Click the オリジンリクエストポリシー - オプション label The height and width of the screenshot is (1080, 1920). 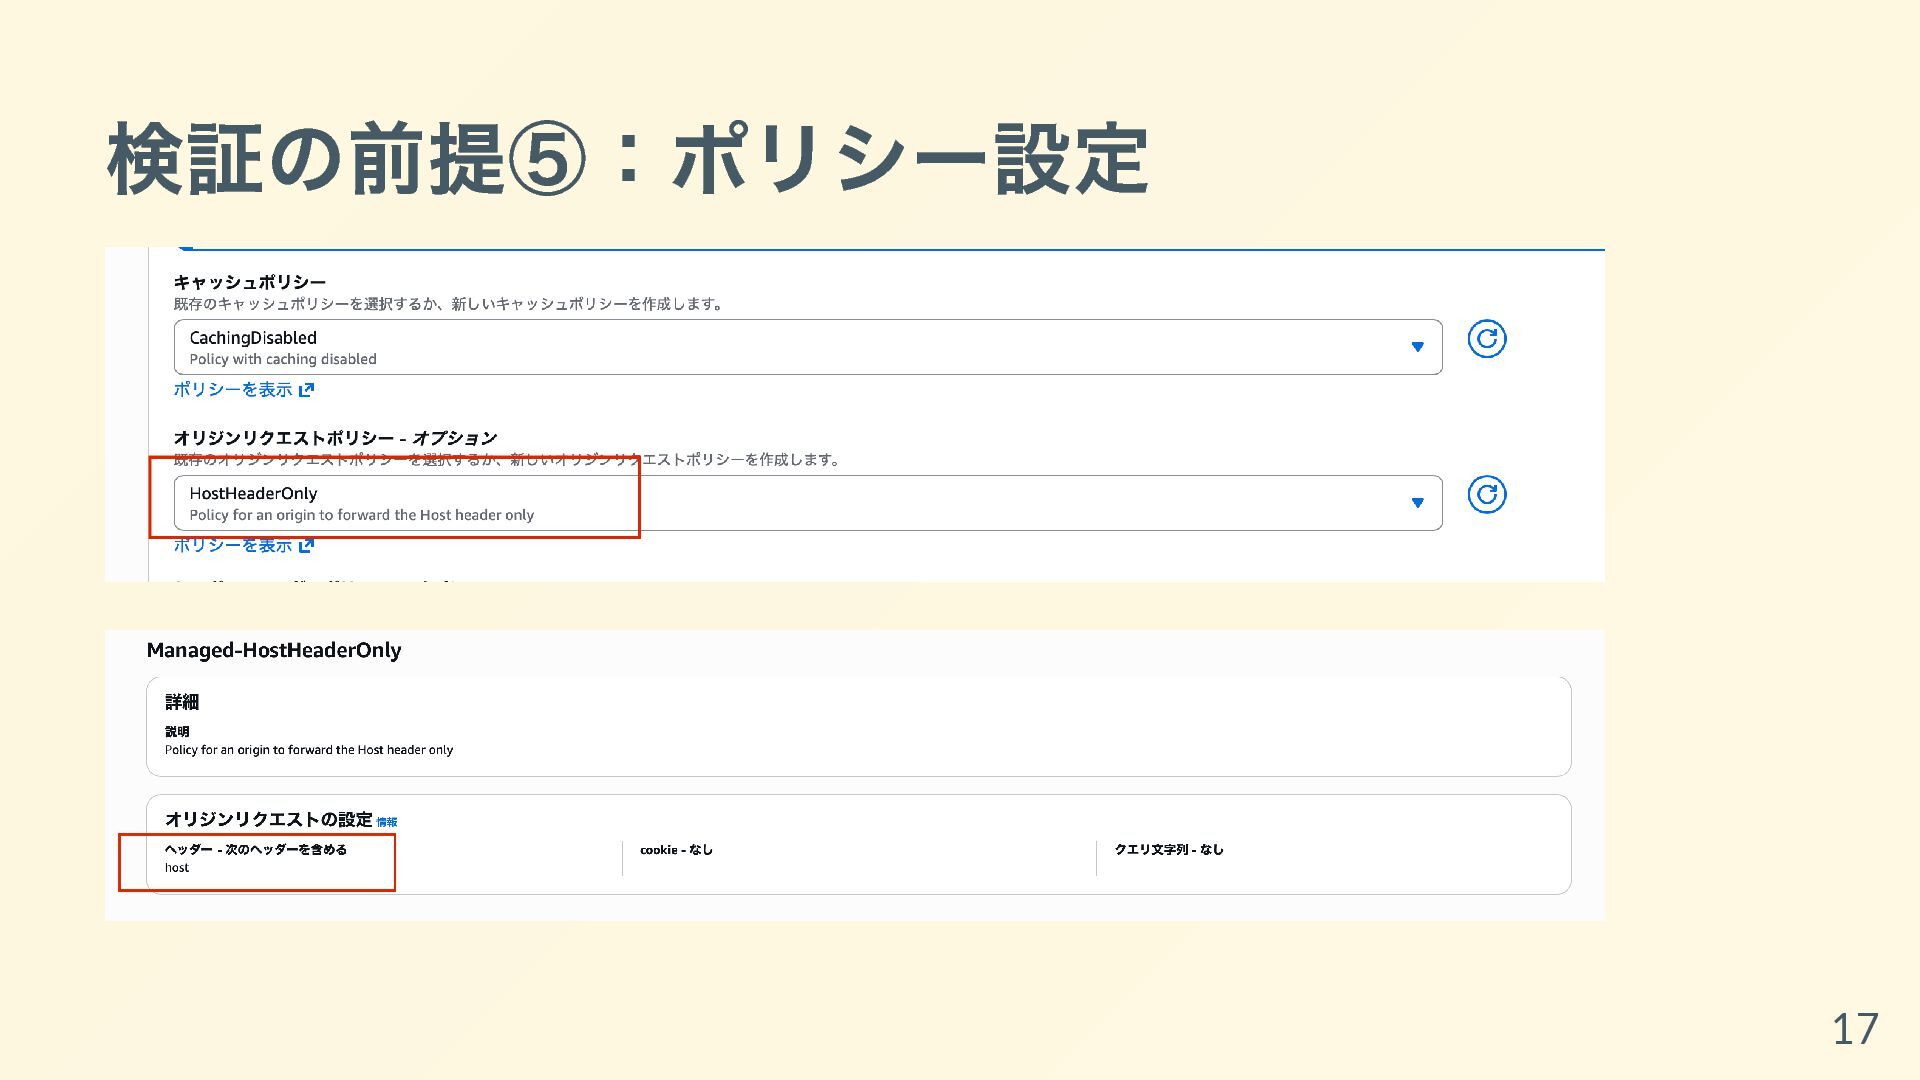pos(335,438)
